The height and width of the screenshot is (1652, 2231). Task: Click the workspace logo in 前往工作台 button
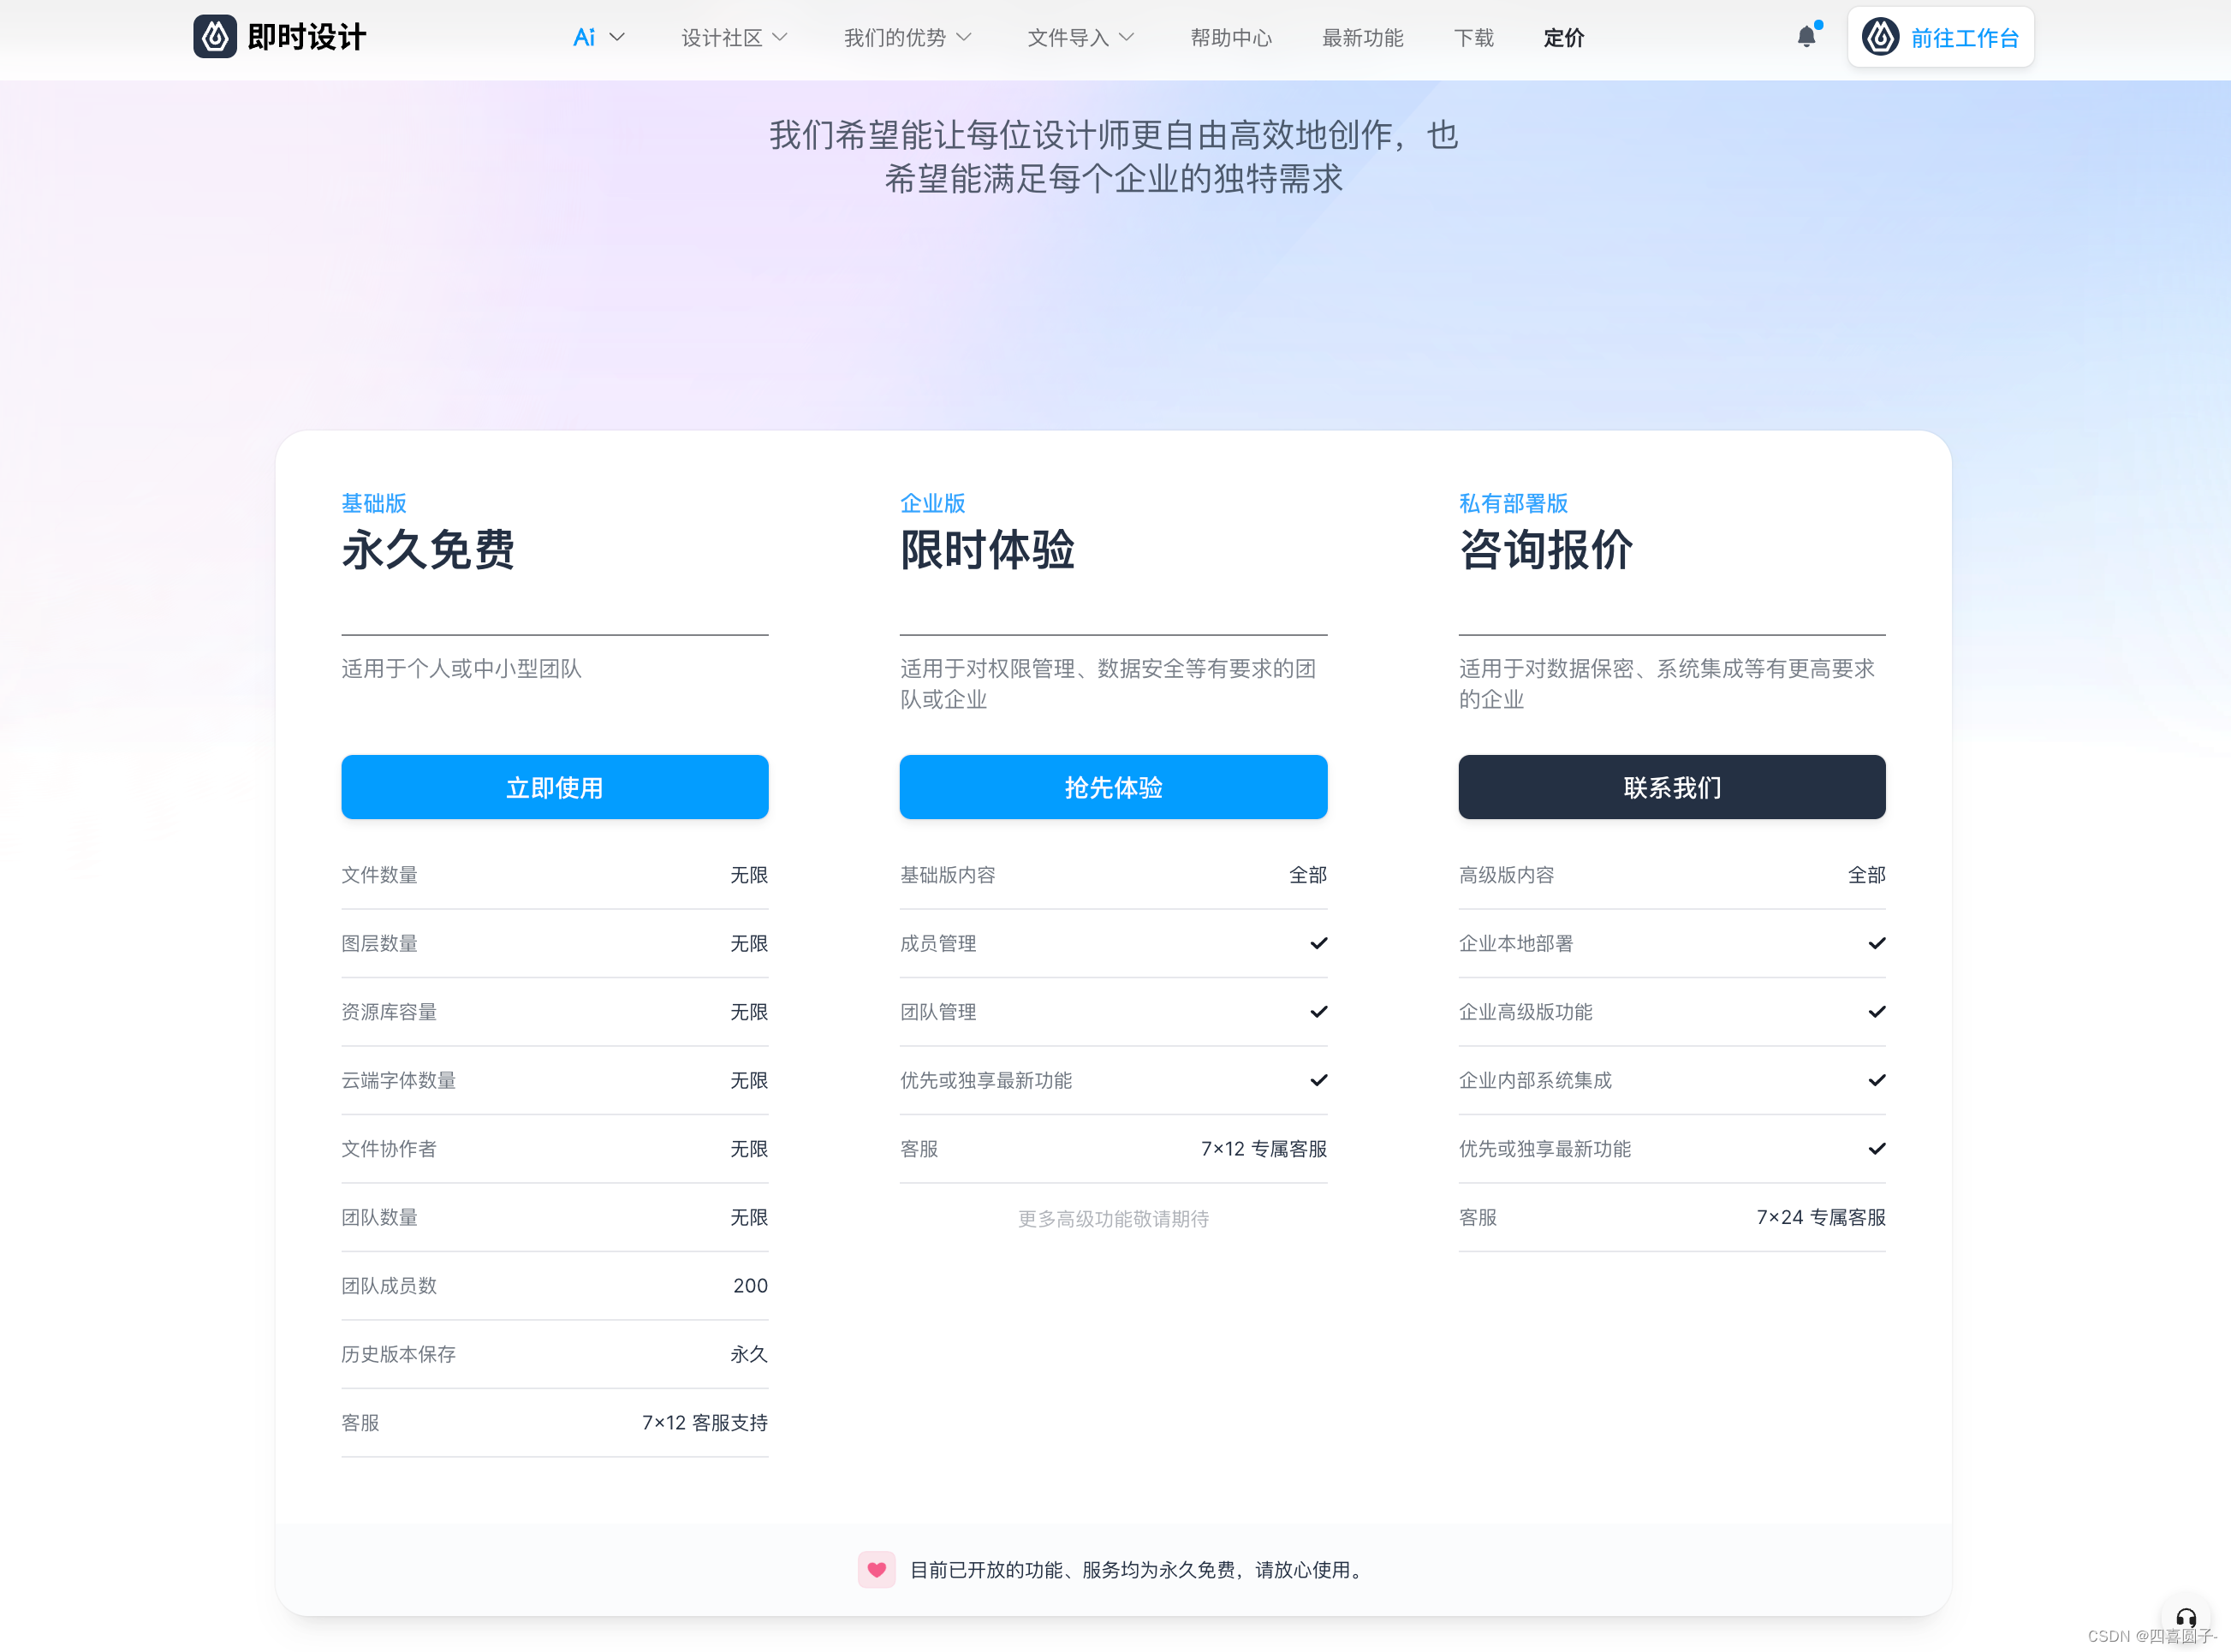click(x=1881, y=37)
